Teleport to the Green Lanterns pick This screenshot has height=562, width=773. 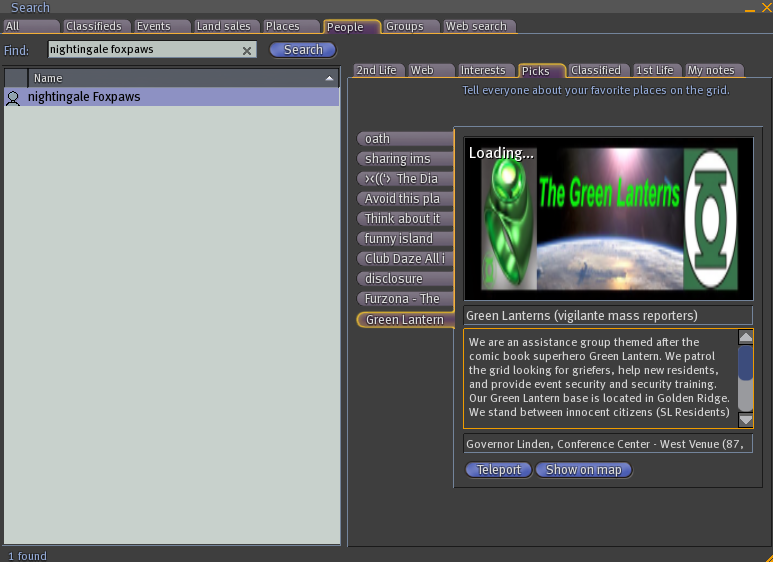[498, 470]
